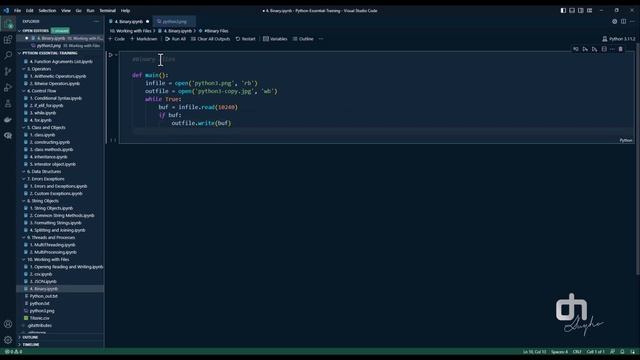Open the Variables panel button
640x360 pixels.
tap(276, 39)
